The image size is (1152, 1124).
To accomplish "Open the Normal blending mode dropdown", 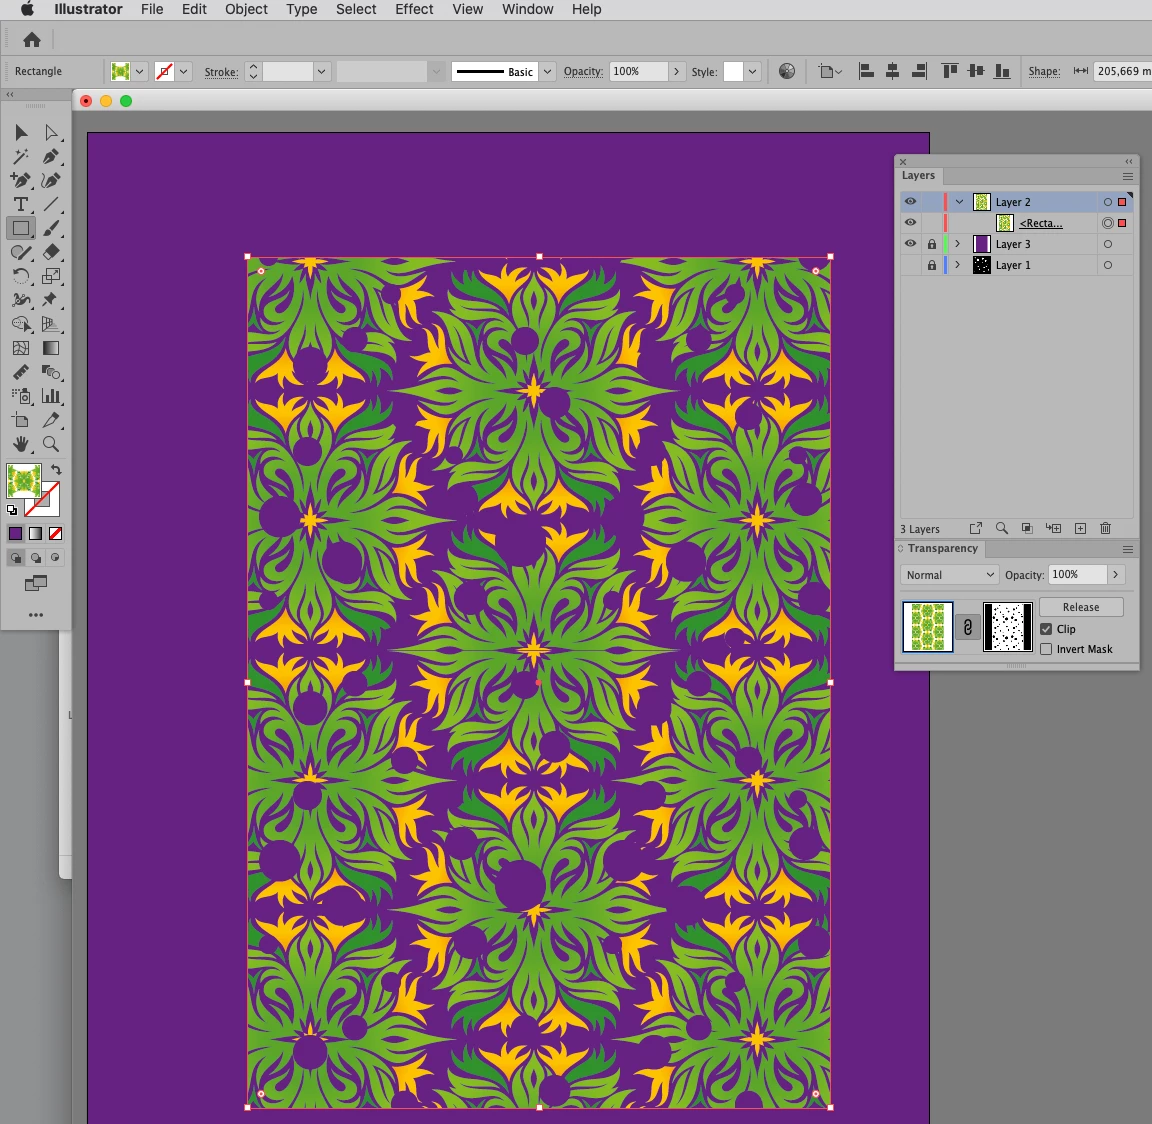I will click(x=949, y=574).
